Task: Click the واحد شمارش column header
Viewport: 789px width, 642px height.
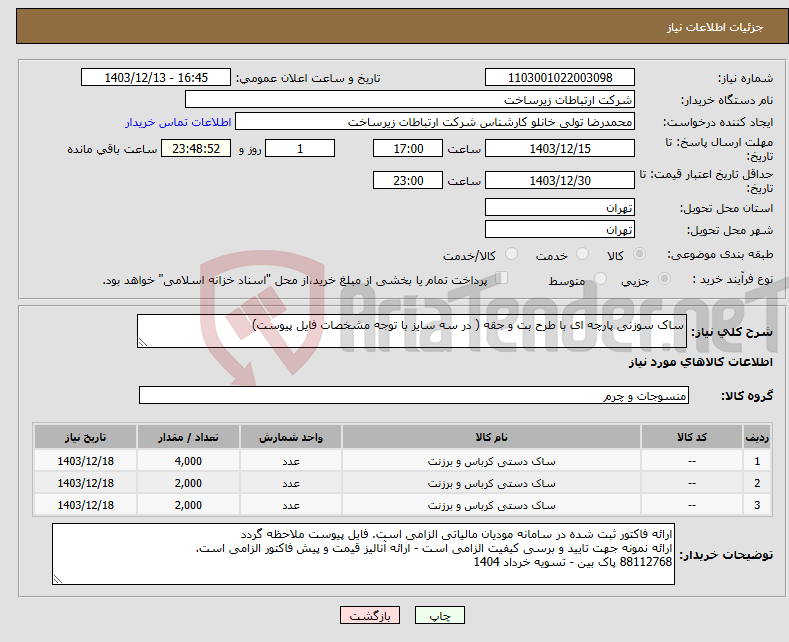Action: coord(291,437)
